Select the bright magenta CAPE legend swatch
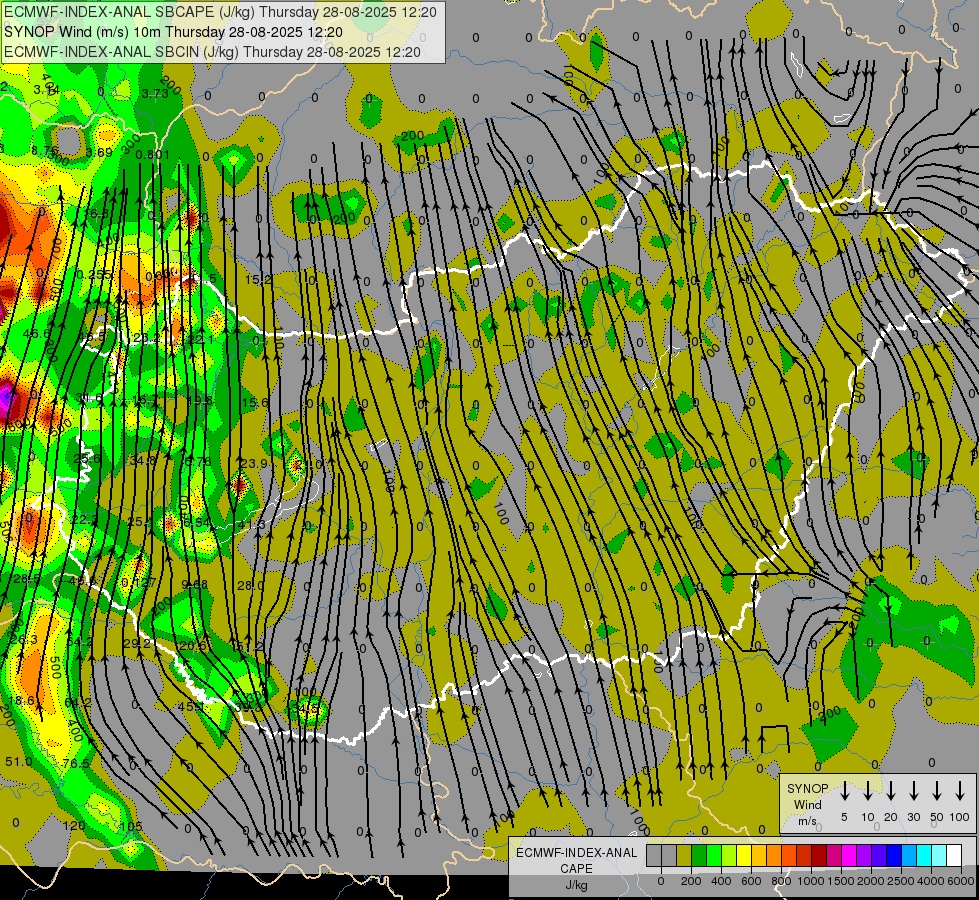 click(x=849, y=855)
